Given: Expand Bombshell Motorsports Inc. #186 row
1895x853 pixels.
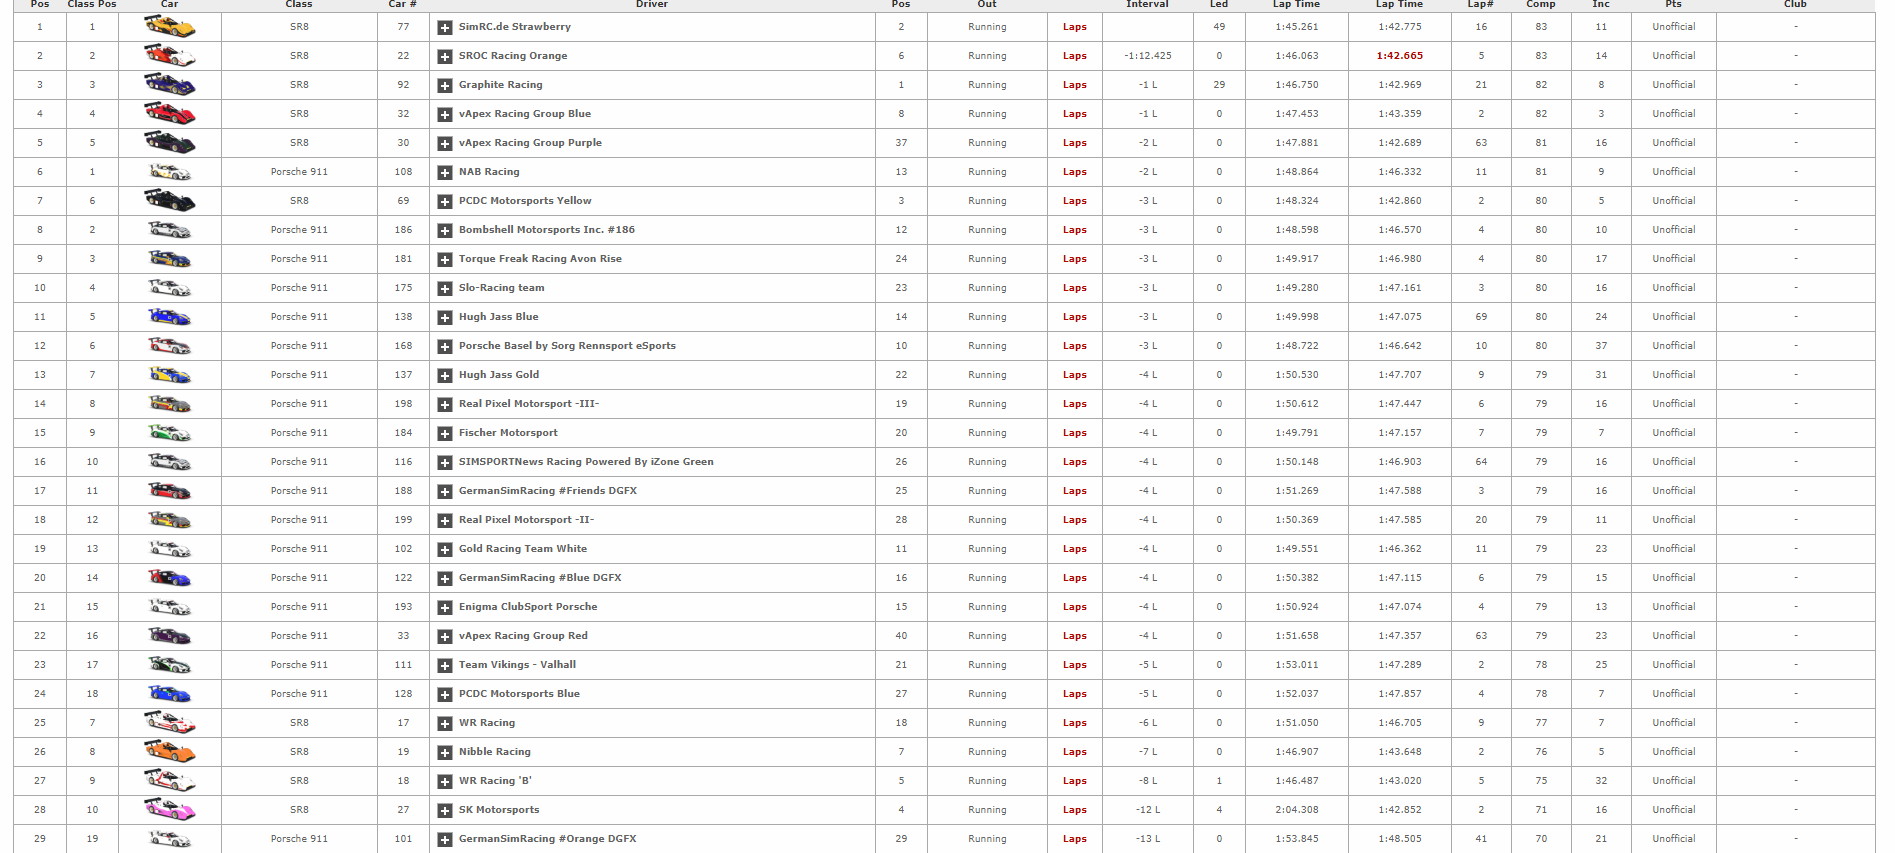Looking at the screenshot, I should coord(445,231).
